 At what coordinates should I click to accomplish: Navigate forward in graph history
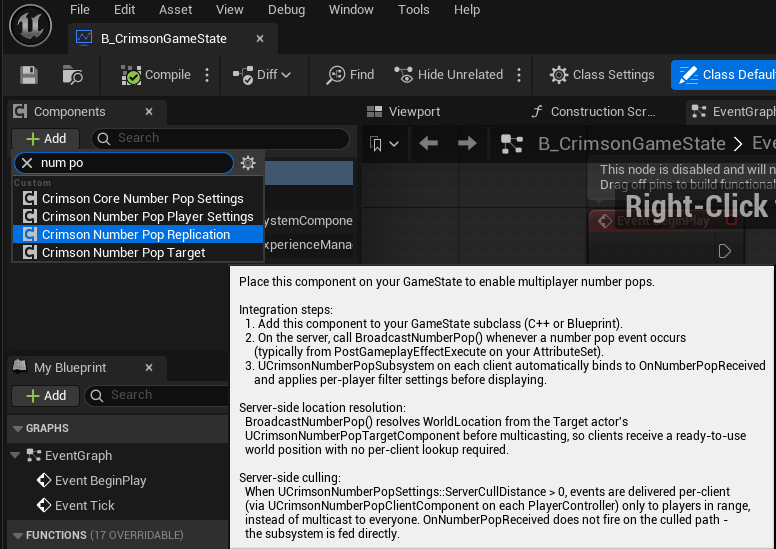point(467,144)
